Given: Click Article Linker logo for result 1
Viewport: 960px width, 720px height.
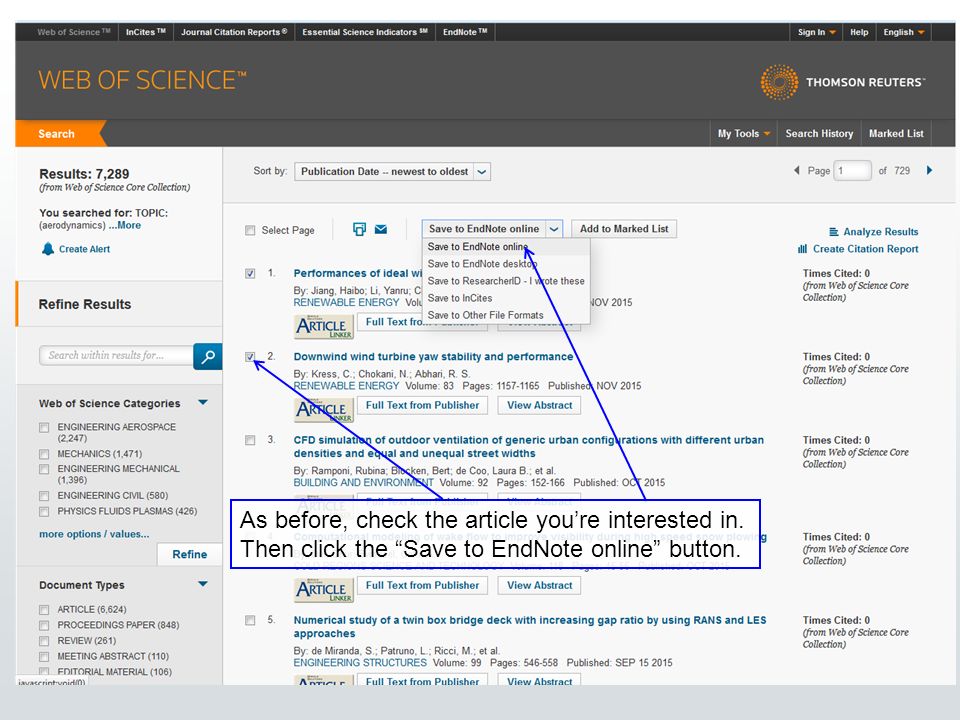Looking at the screenshot, I should coord(324,326).
